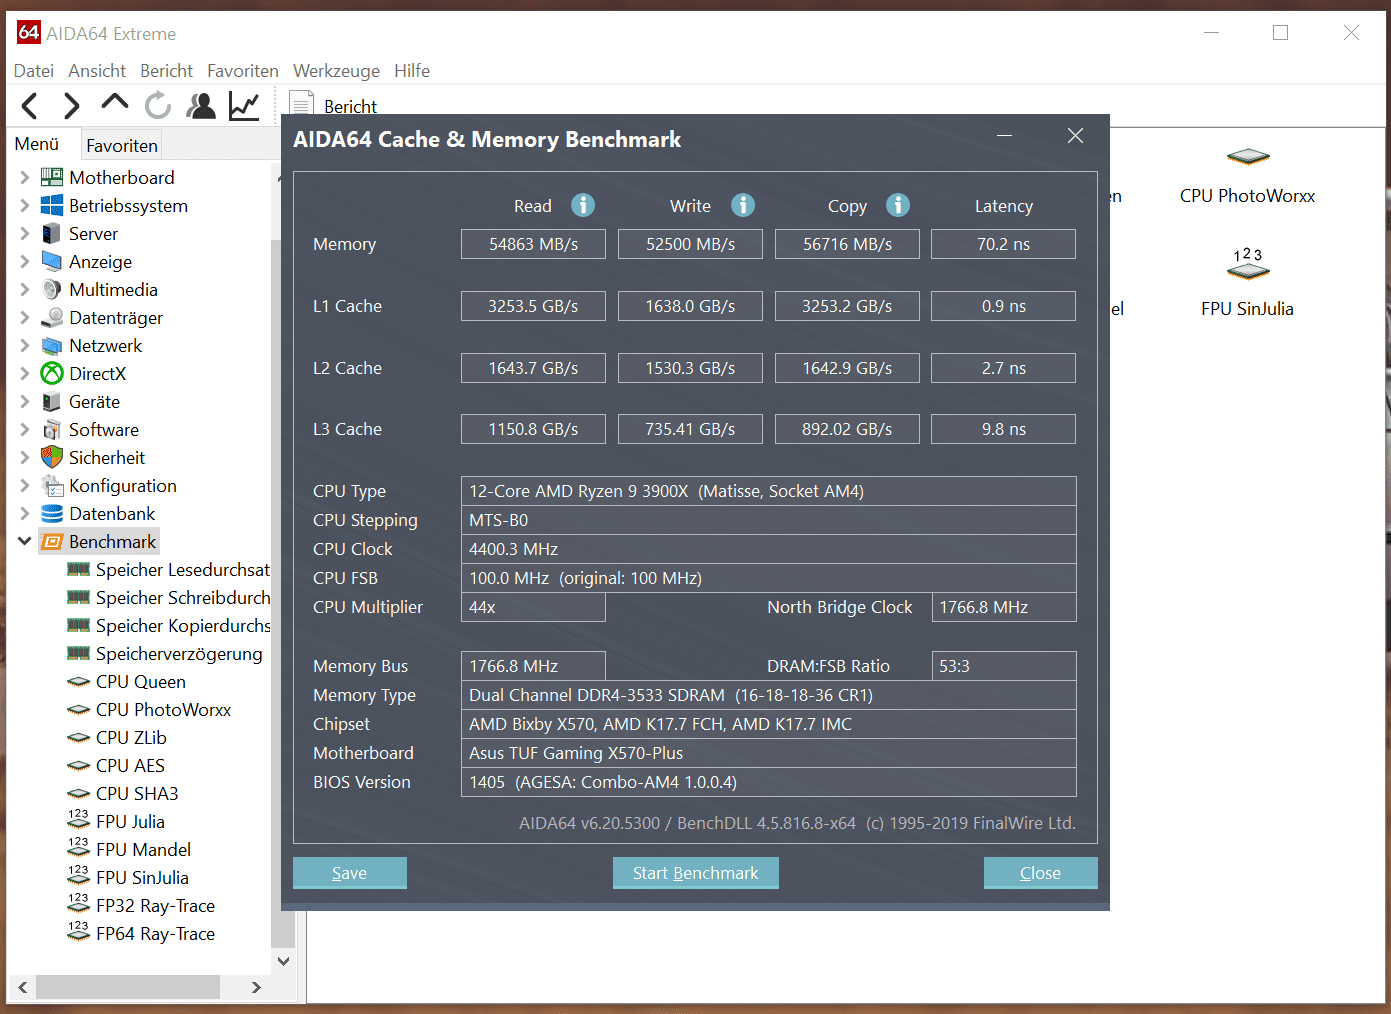Click the Memory Read 54863 MB/s field
The image size is (1391, 1014).
coord(533,244)
